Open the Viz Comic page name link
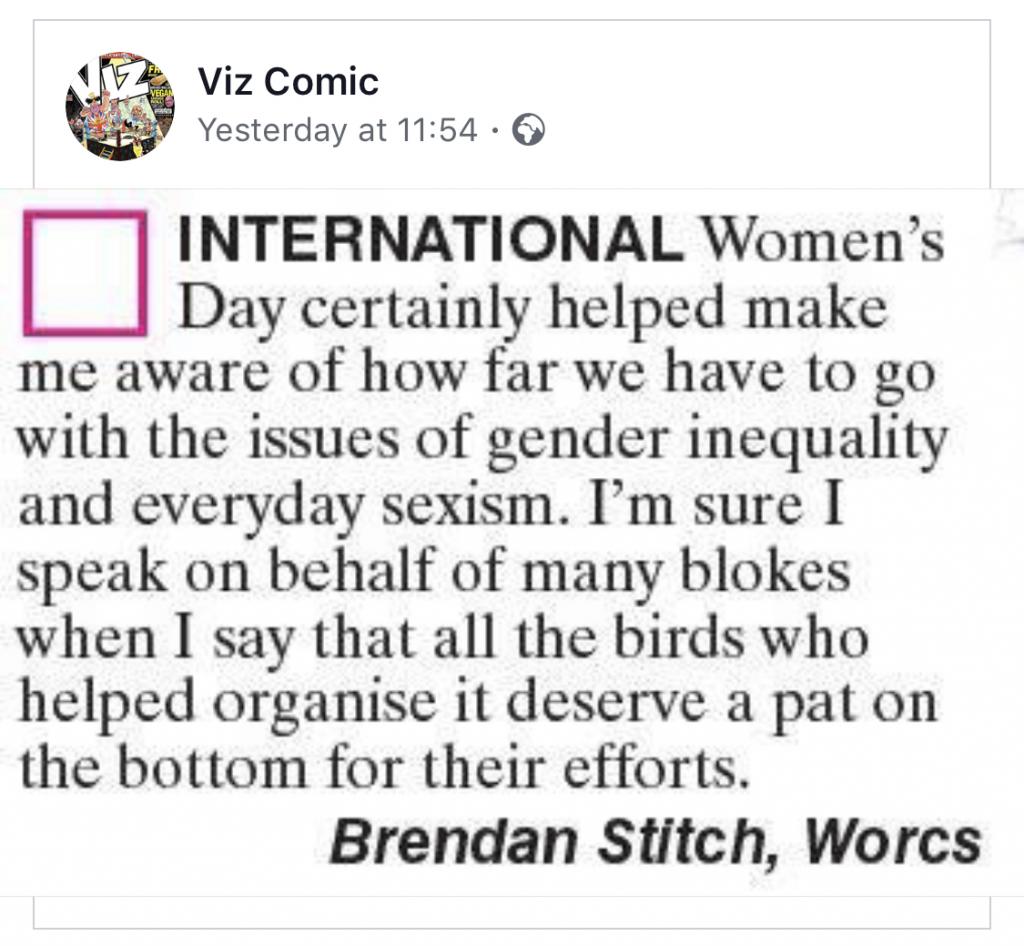 288,82
